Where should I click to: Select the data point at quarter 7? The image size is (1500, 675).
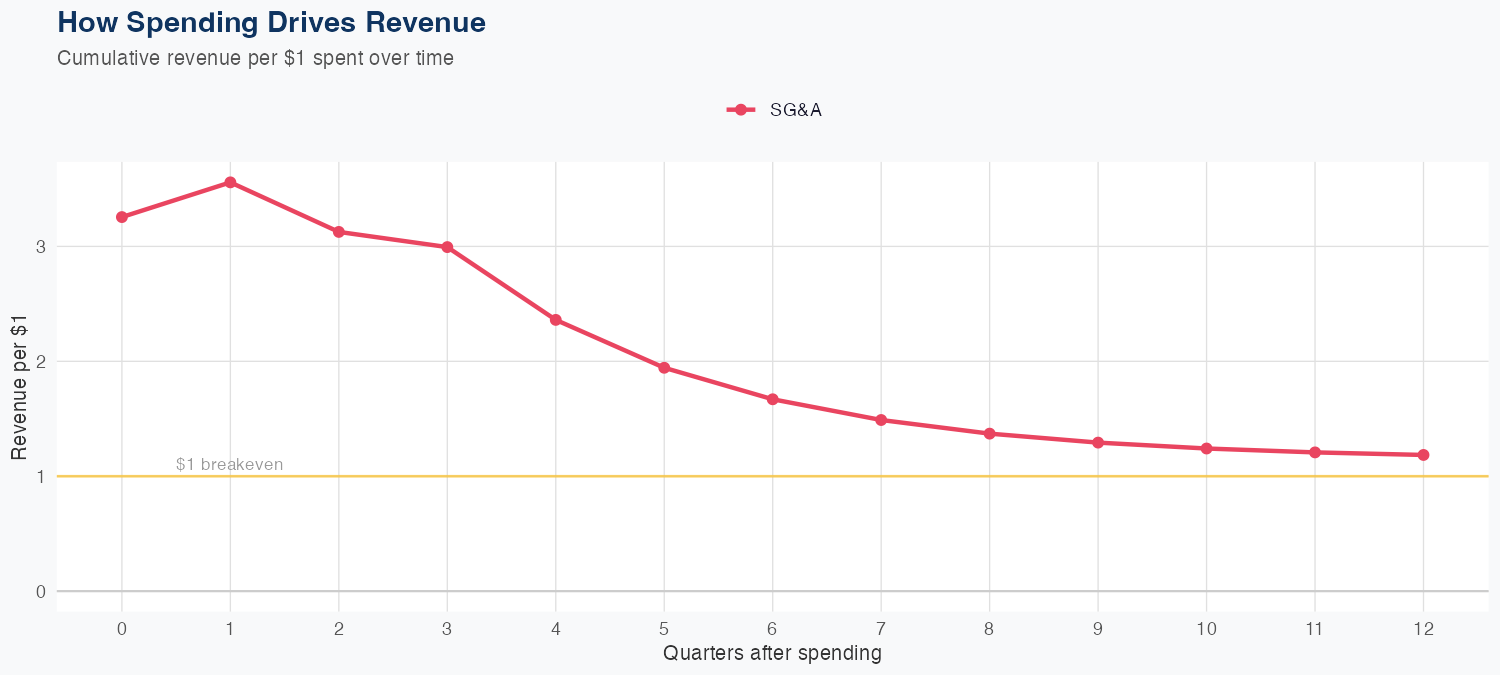tap(881, 420)
